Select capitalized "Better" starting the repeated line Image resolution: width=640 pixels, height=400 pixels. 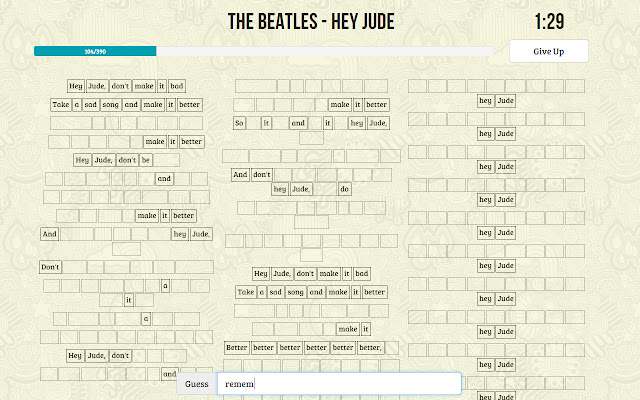click(x=237, y=348)
